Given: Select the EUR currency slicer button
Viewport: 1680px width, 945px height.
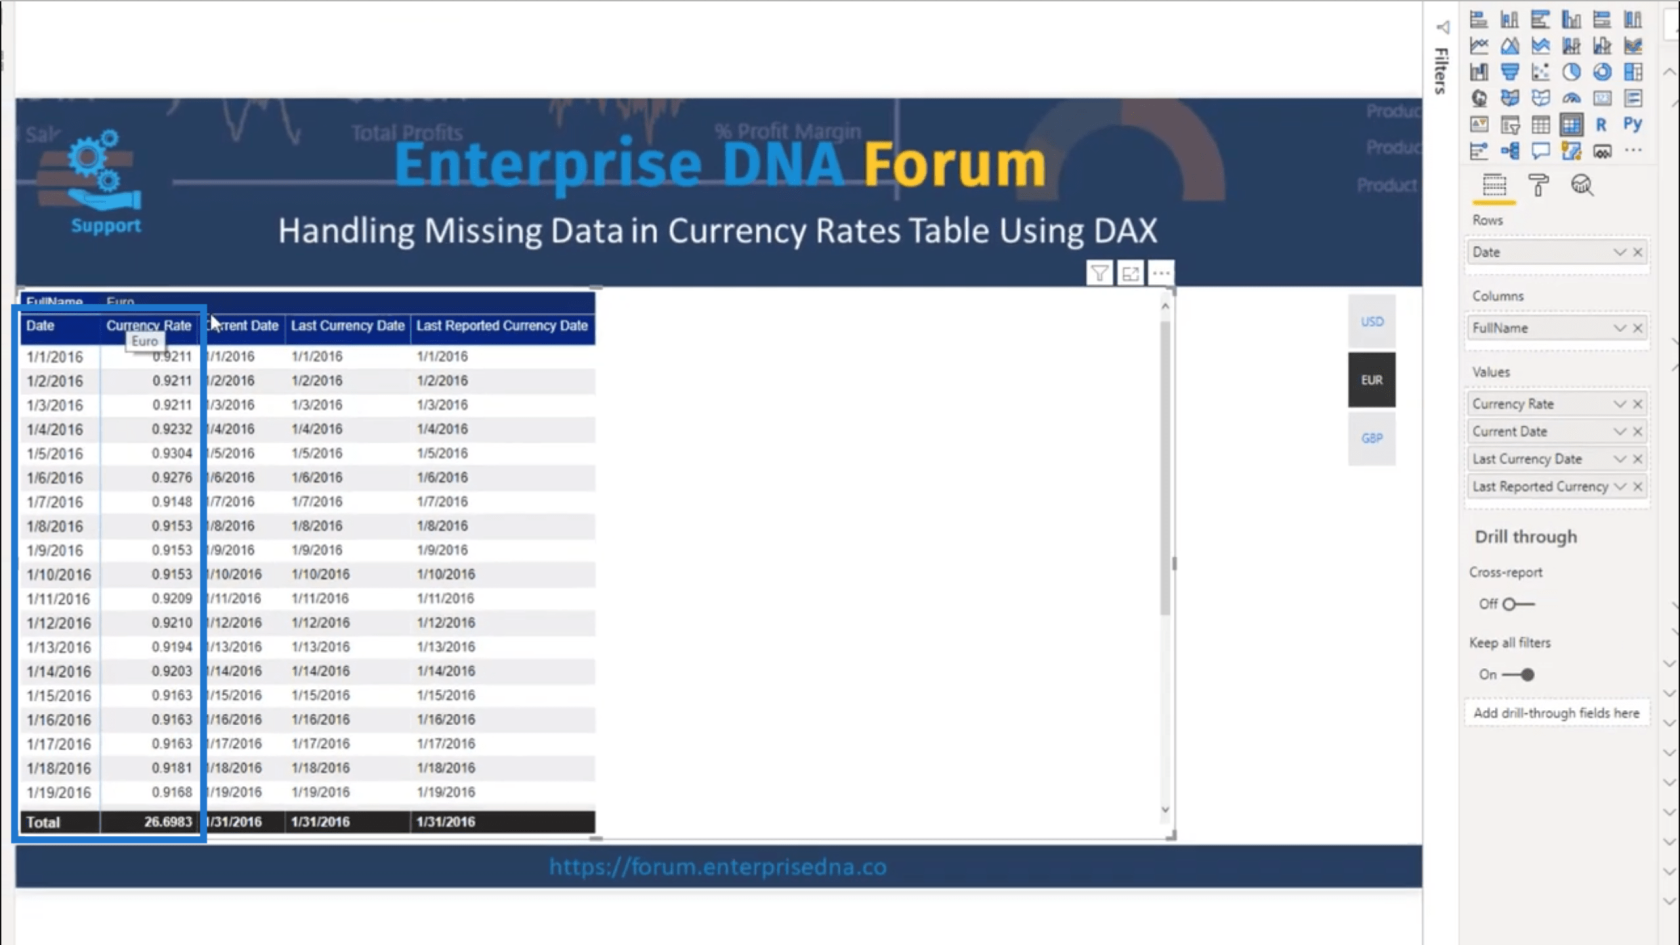Looking at the screenshot, I should tap(1372, 380).
